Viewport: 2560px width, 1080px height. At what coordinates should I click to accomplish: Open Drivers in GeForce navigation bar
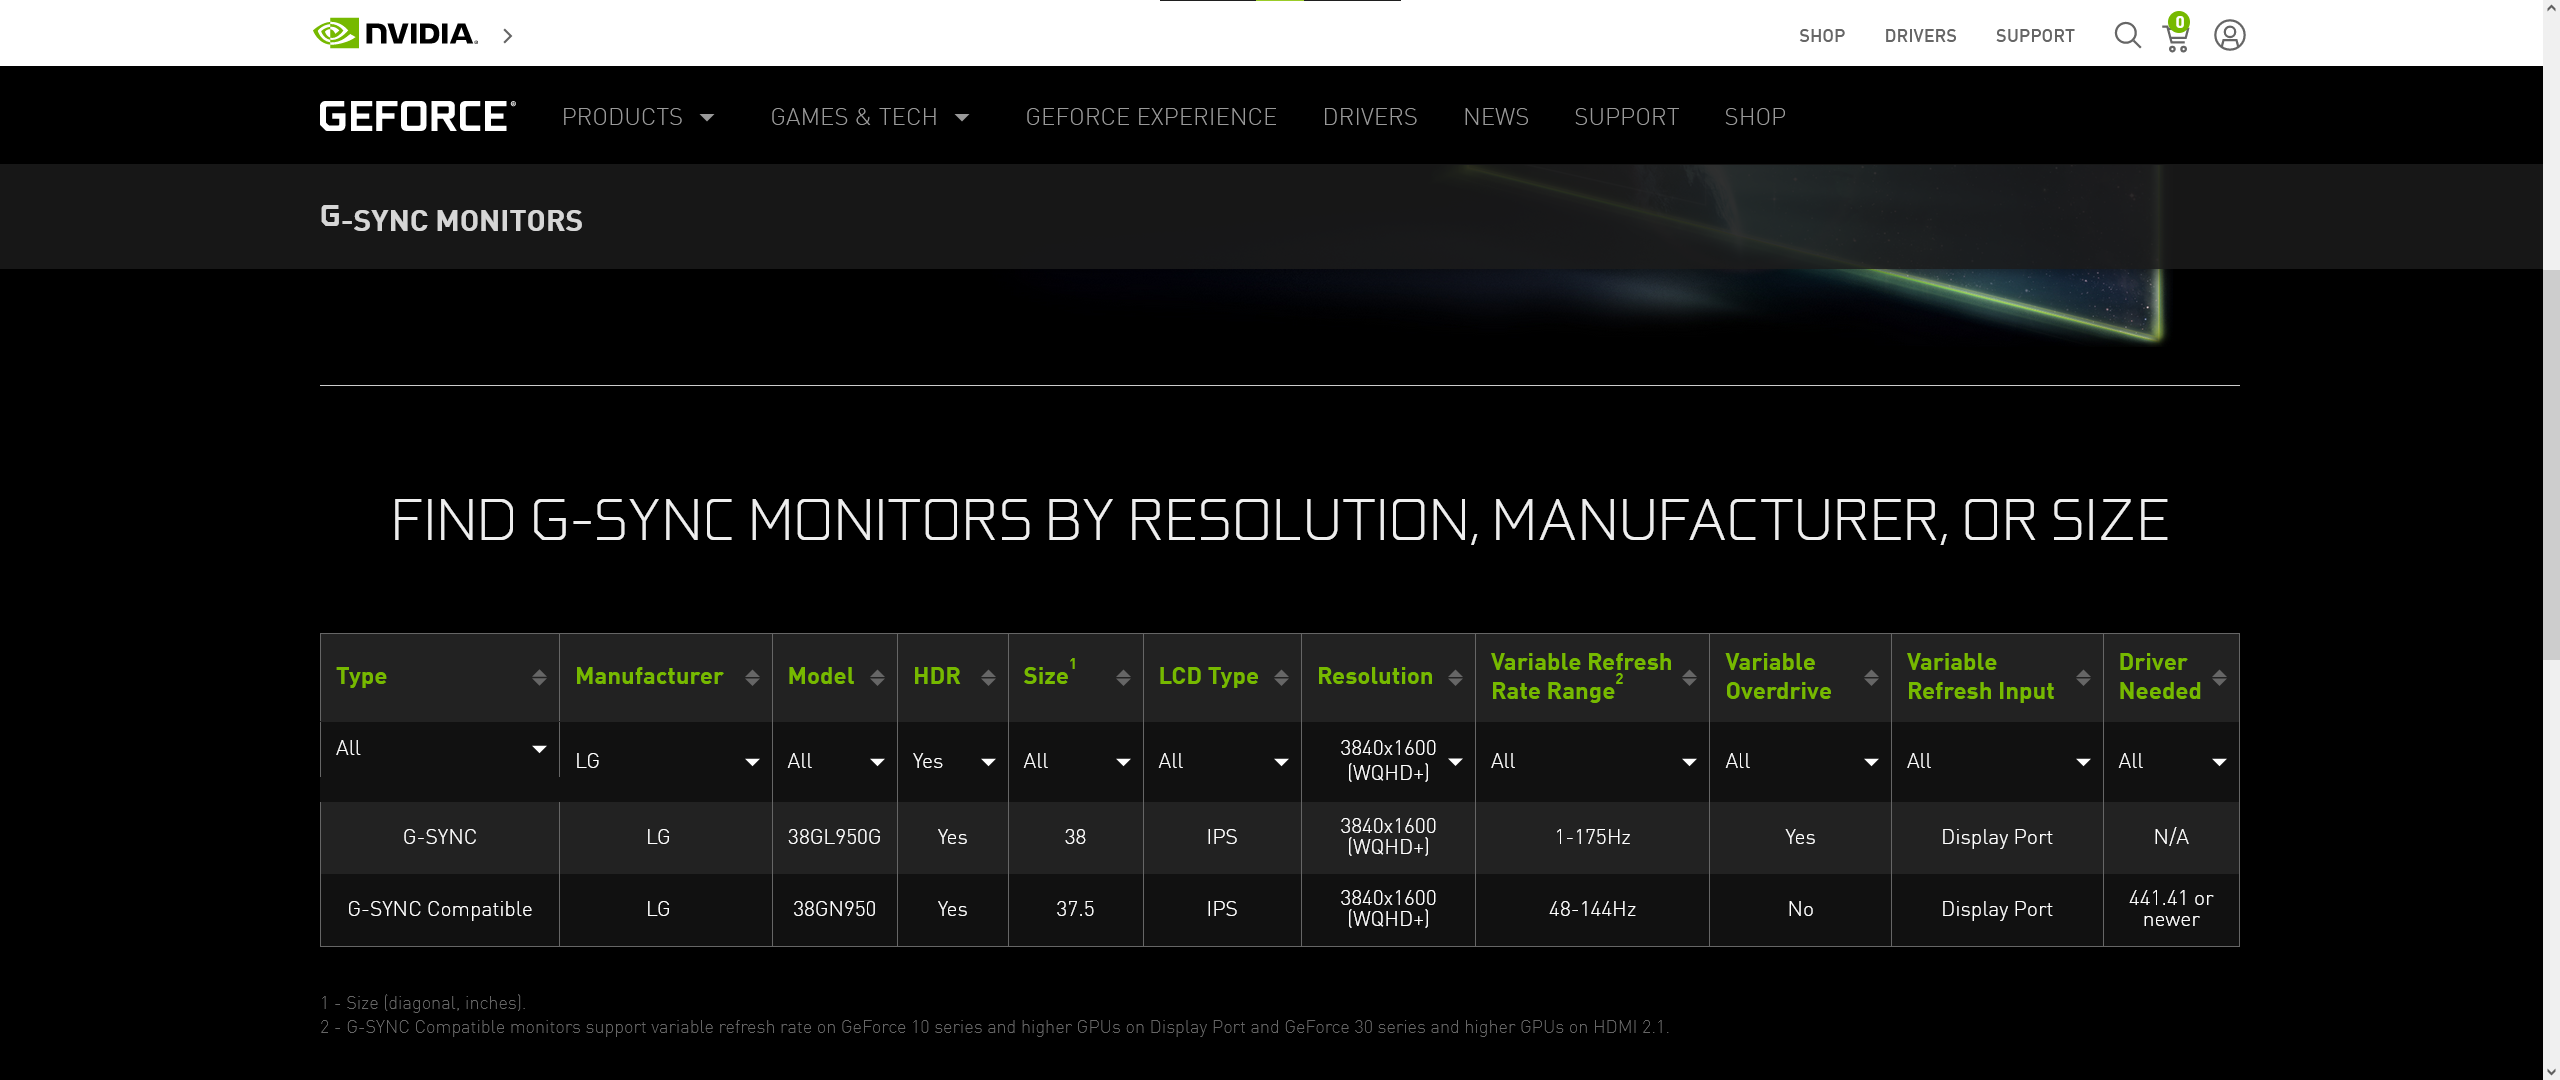(x=1370, y=117)
